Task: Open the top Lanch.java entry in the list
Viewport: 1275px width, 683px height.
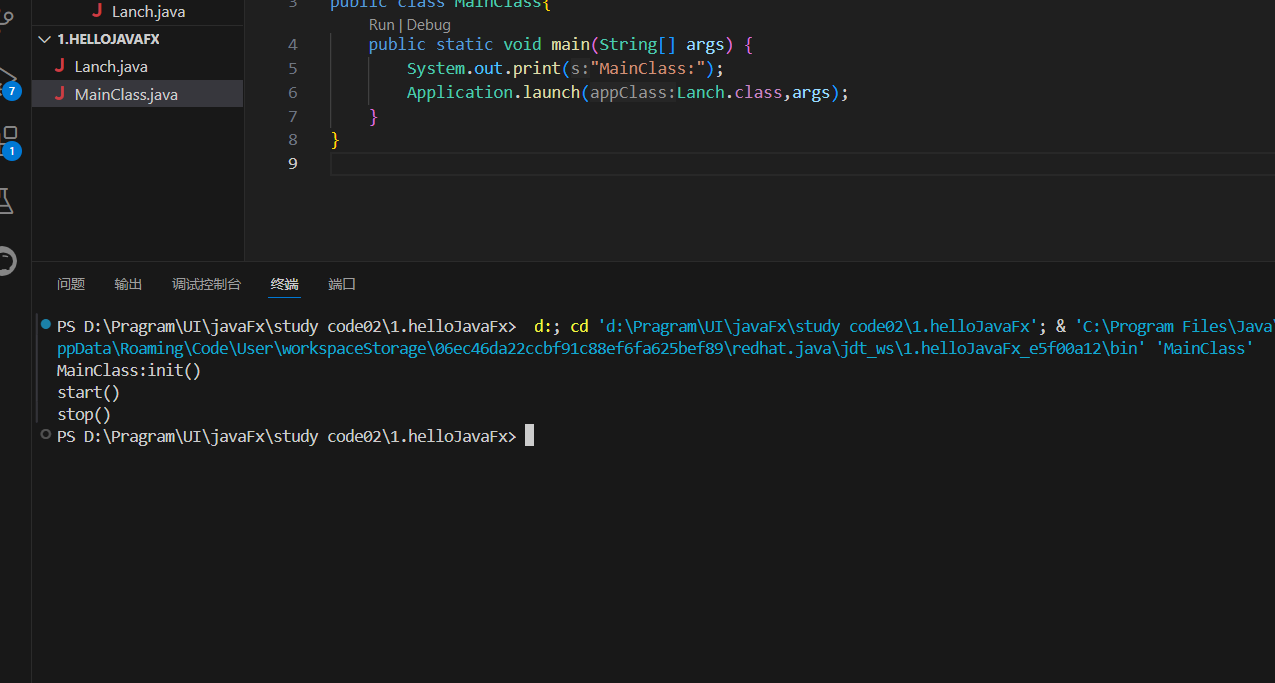Action: click(x=148, y=12)
